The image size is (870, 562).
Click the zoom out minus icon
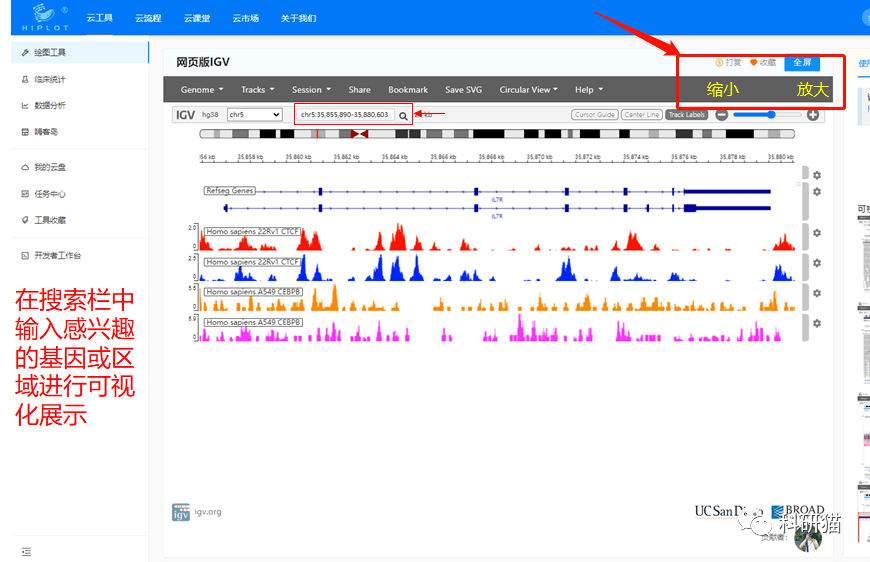721,115
